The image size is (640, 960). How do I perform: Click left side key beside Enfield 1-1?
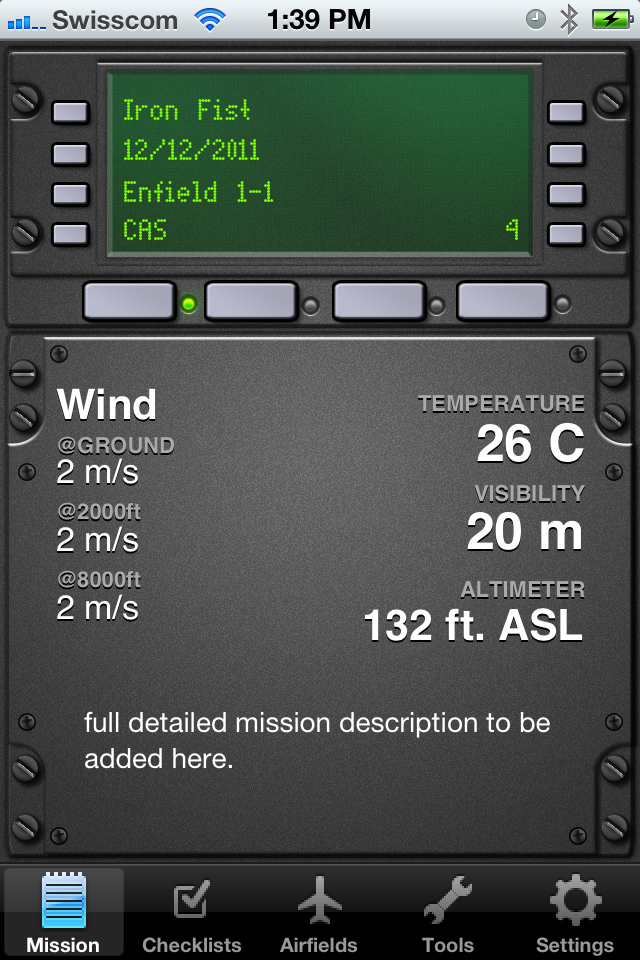coord(70,194)
